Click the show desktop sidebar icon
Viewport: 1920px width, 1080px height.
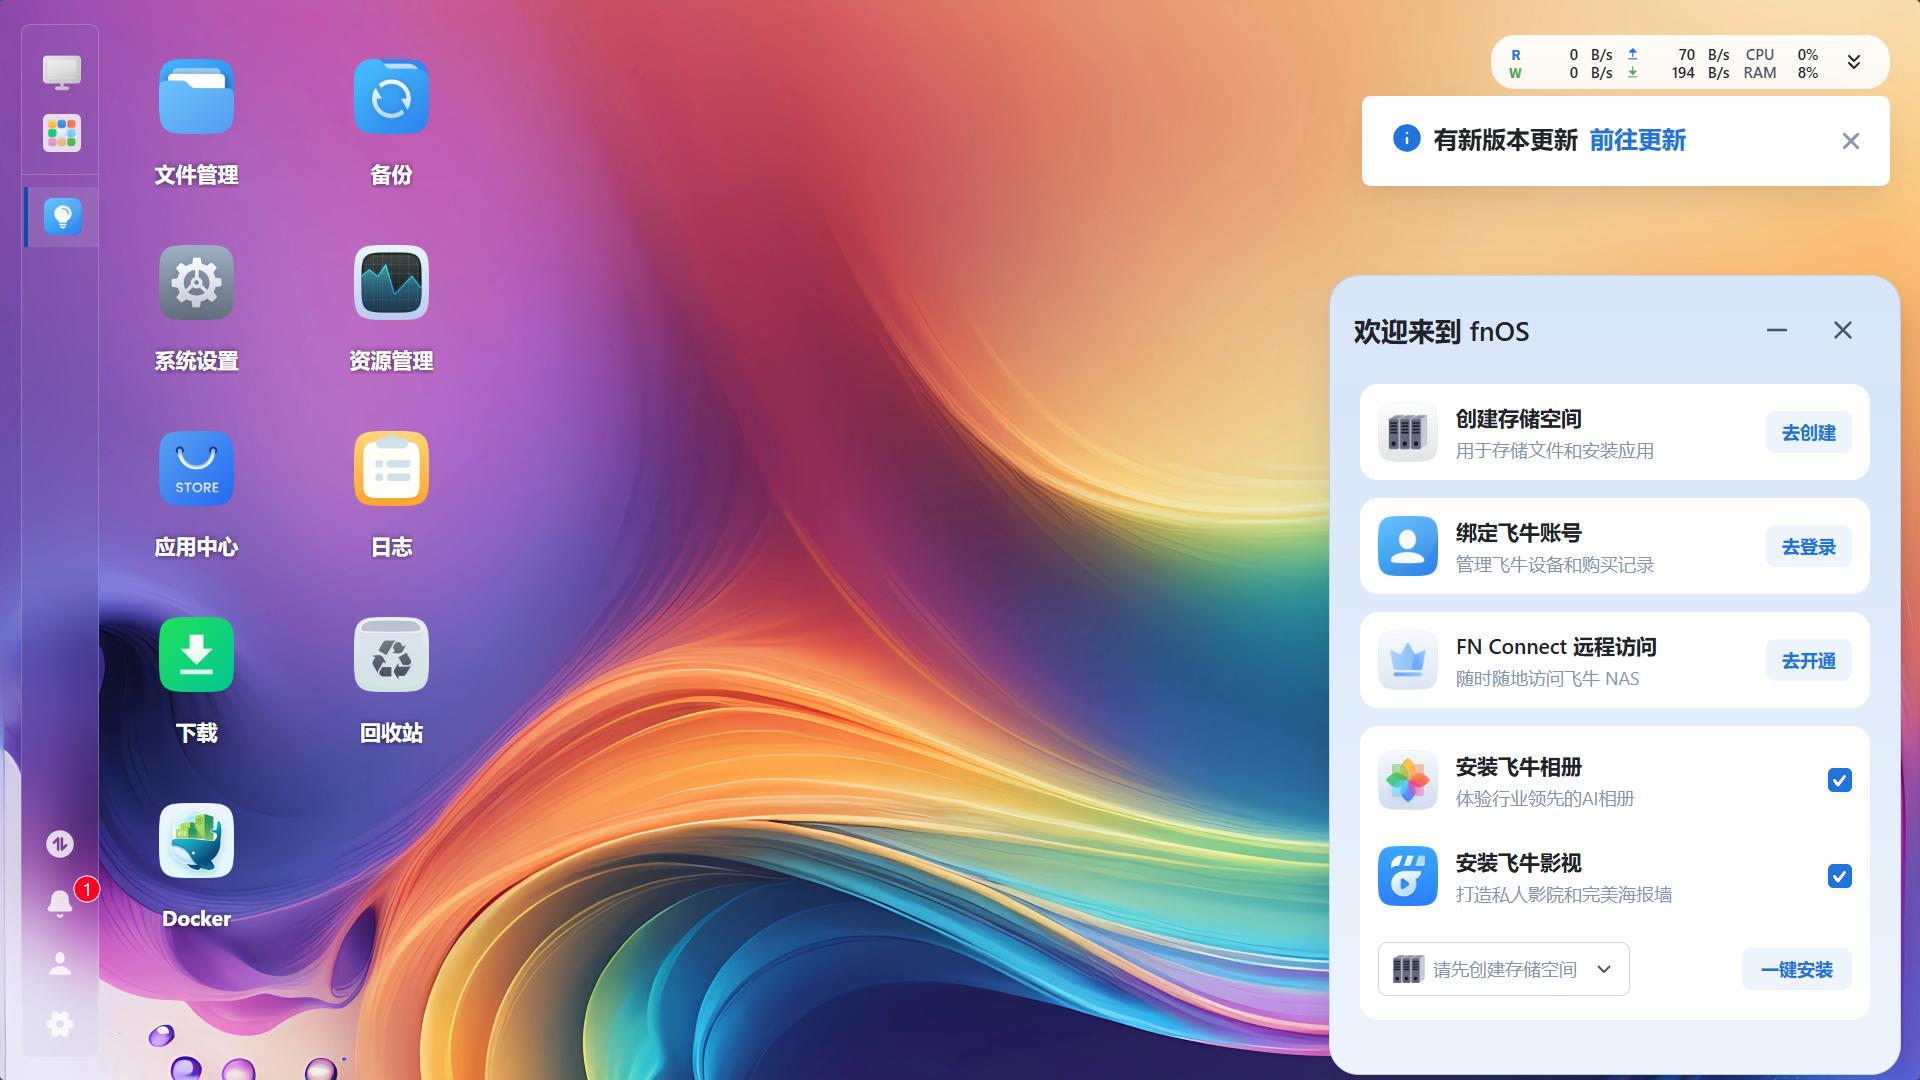[x=61, y=71]
